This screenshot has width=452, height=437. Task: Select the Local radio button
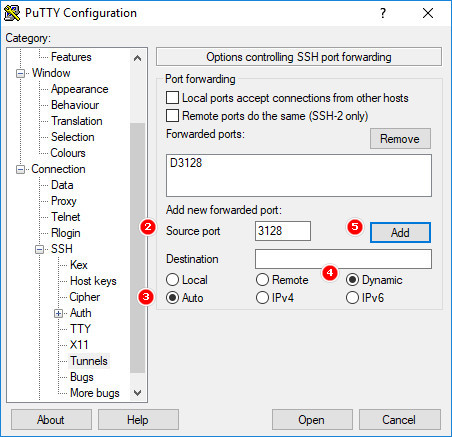tap(172, 280)
